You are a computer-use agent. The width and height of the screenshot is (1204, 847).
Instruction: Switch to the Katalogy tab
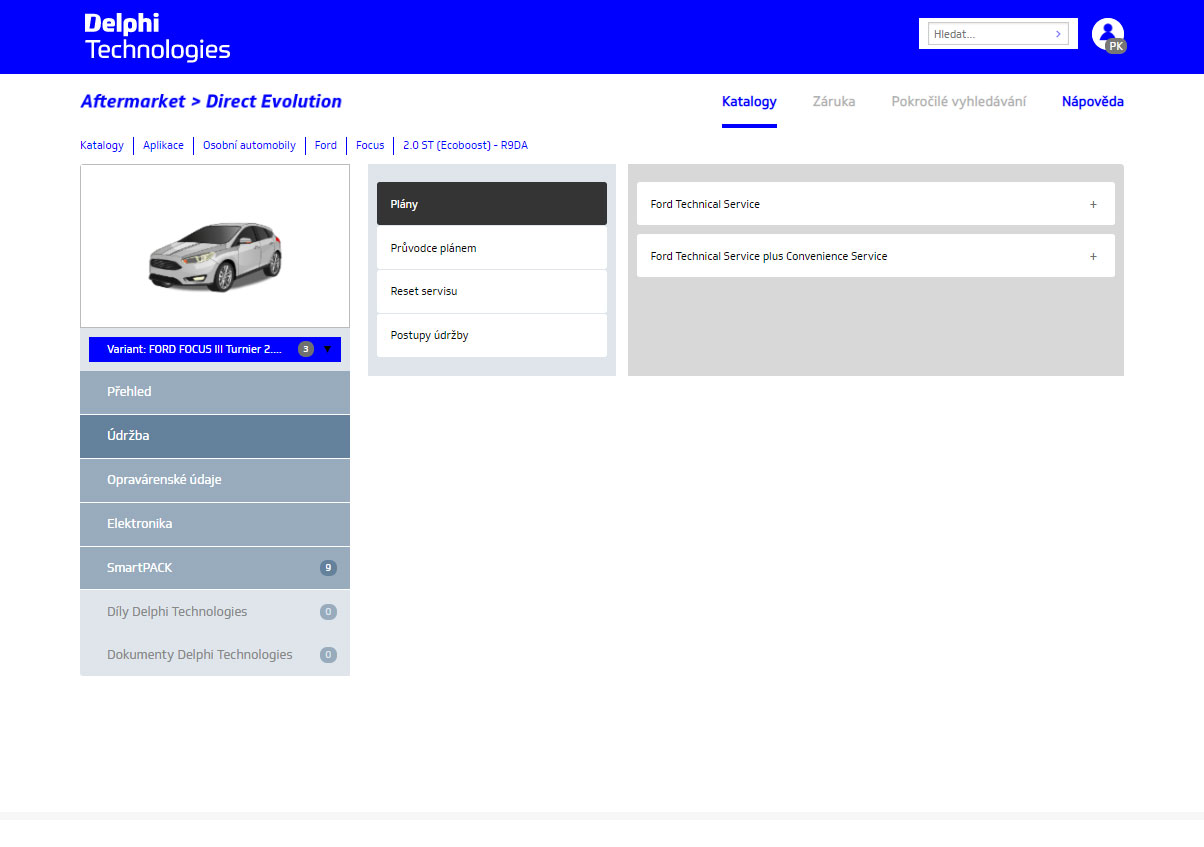tap(749, 101)
